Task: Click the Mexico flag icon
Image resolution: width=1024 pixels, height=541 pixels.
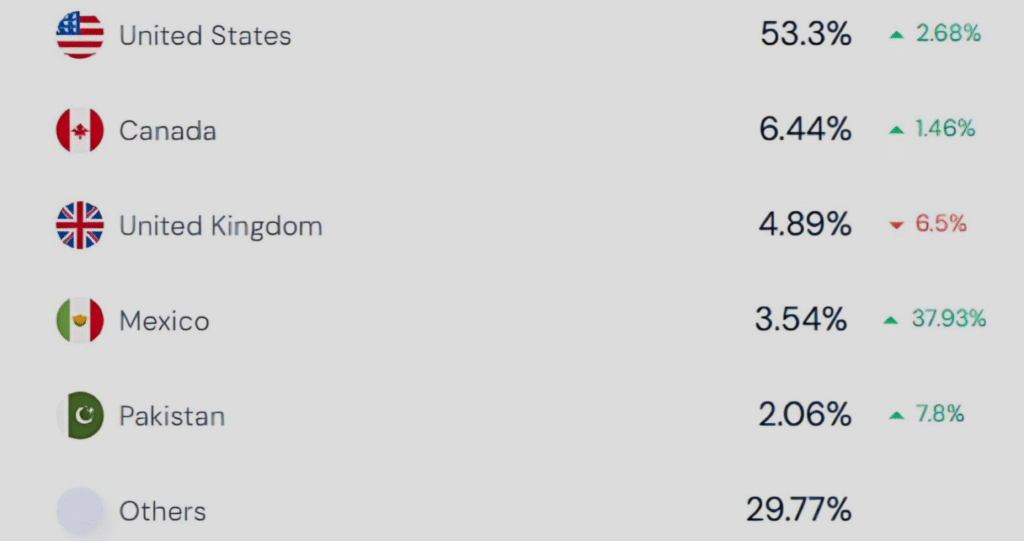Action: pos(80,321)
